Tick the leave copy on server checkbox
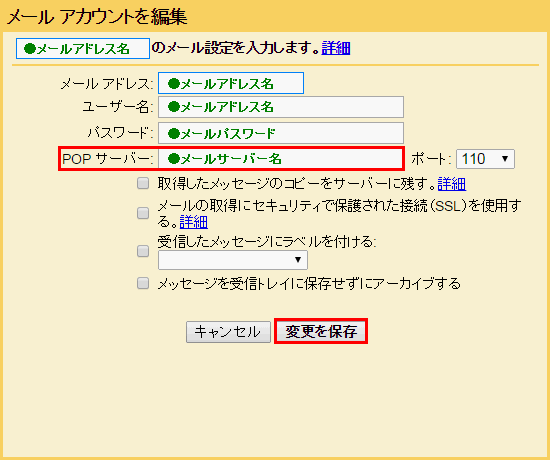 click(143, 183)
